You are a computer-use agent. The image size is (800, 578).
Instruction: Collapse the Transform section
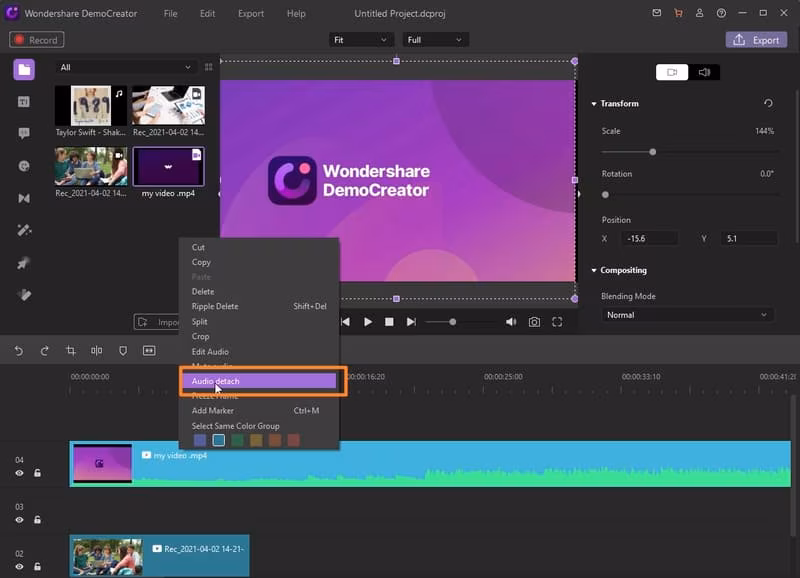point(594,104)
